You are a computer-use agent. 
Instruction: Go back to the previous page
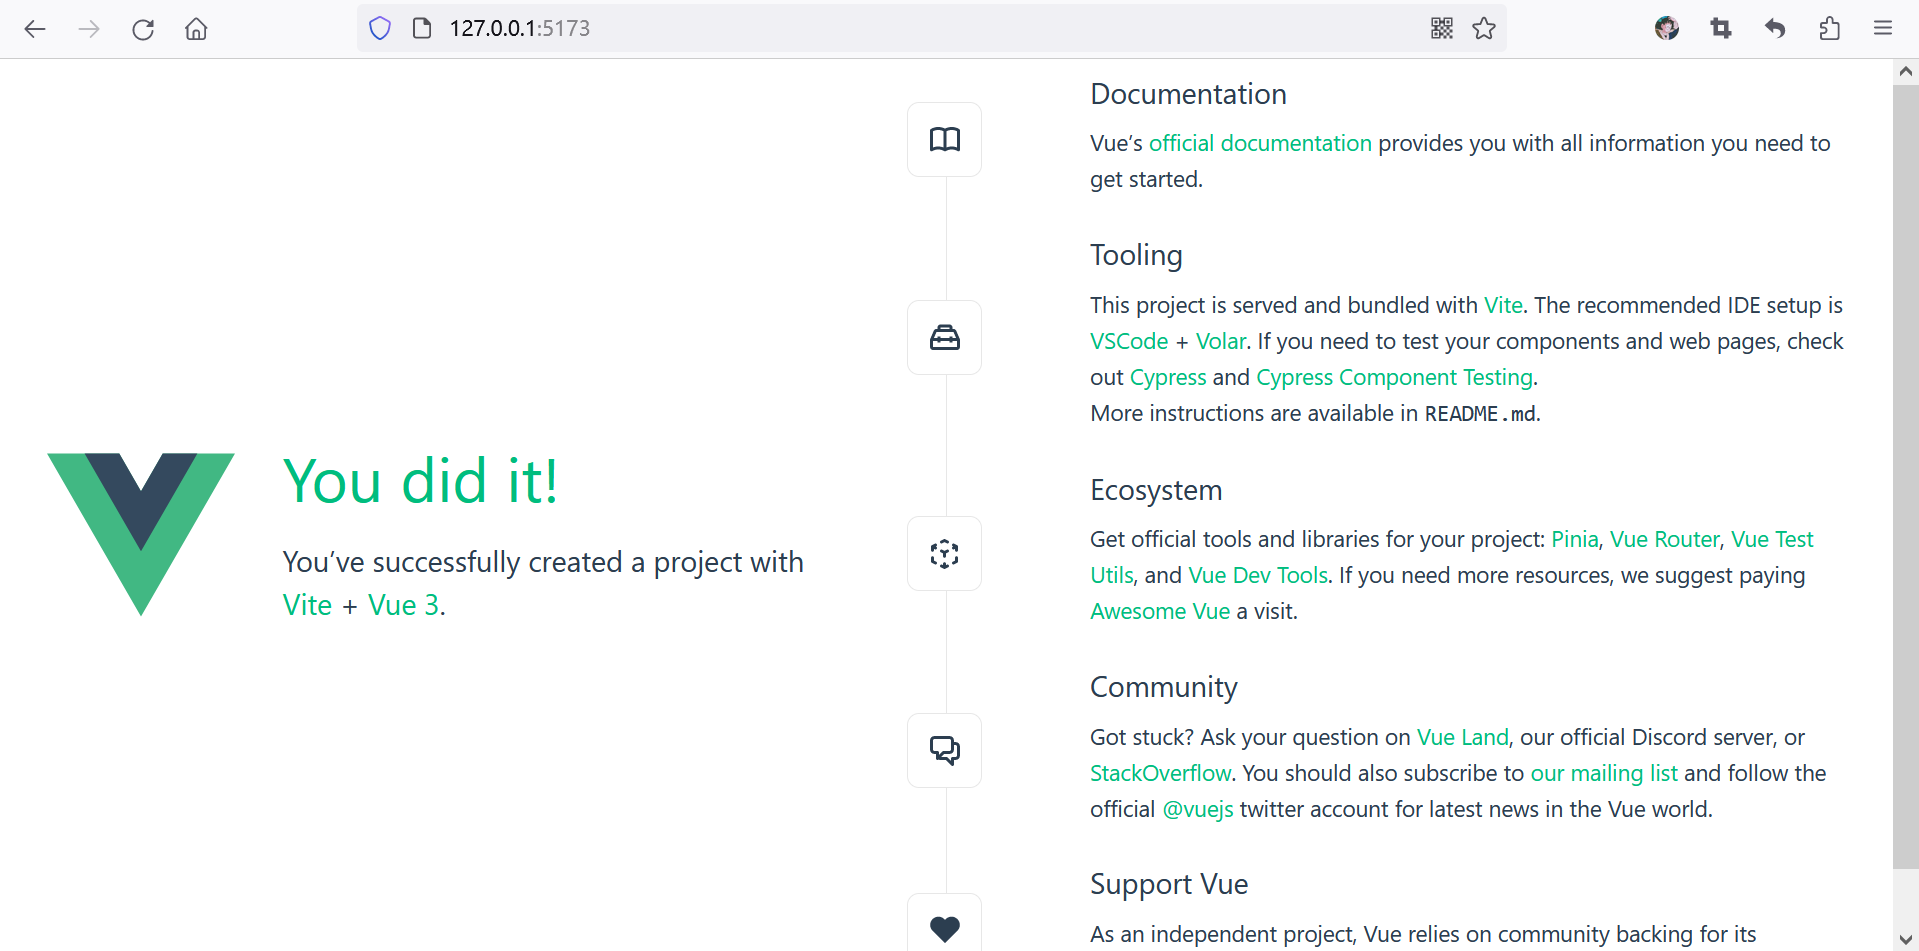click(35, 29)
